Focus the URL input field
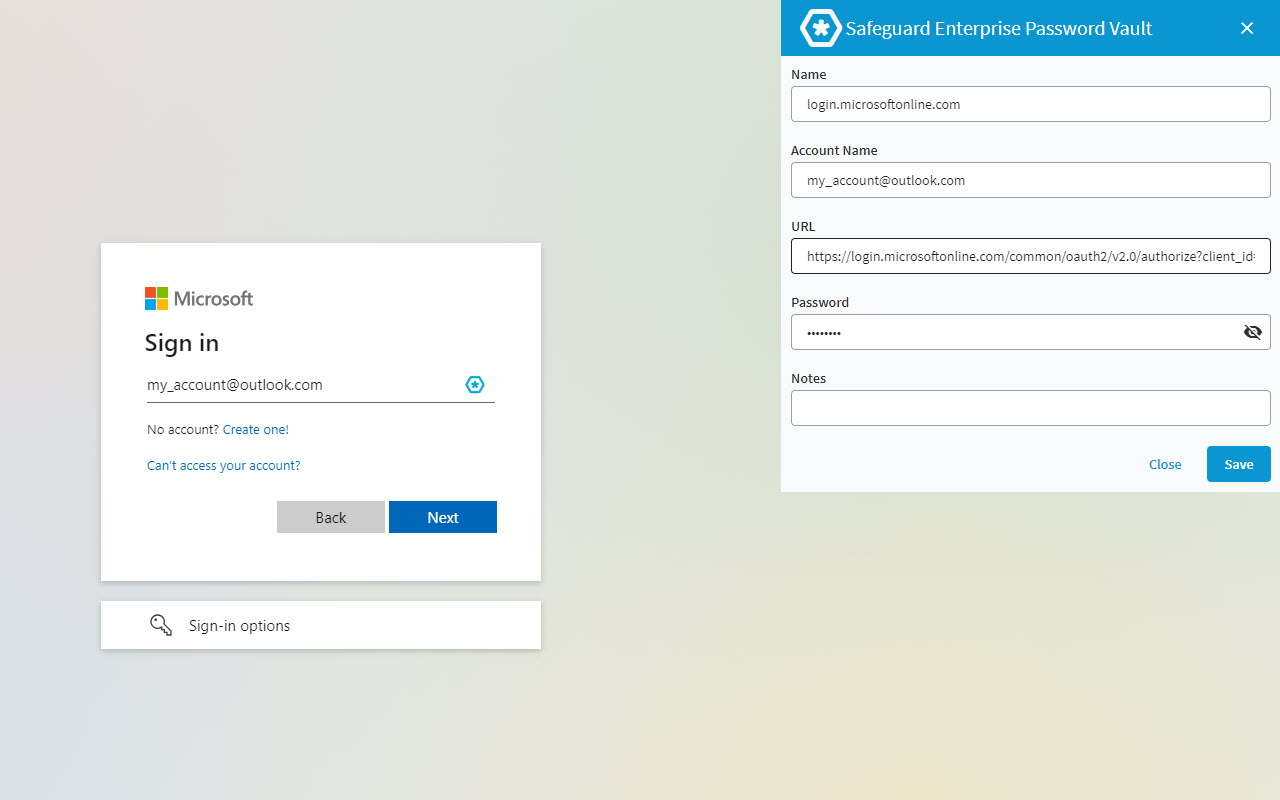Image resolution: width=1280 pixels, height=800 pixels. 1031,256
